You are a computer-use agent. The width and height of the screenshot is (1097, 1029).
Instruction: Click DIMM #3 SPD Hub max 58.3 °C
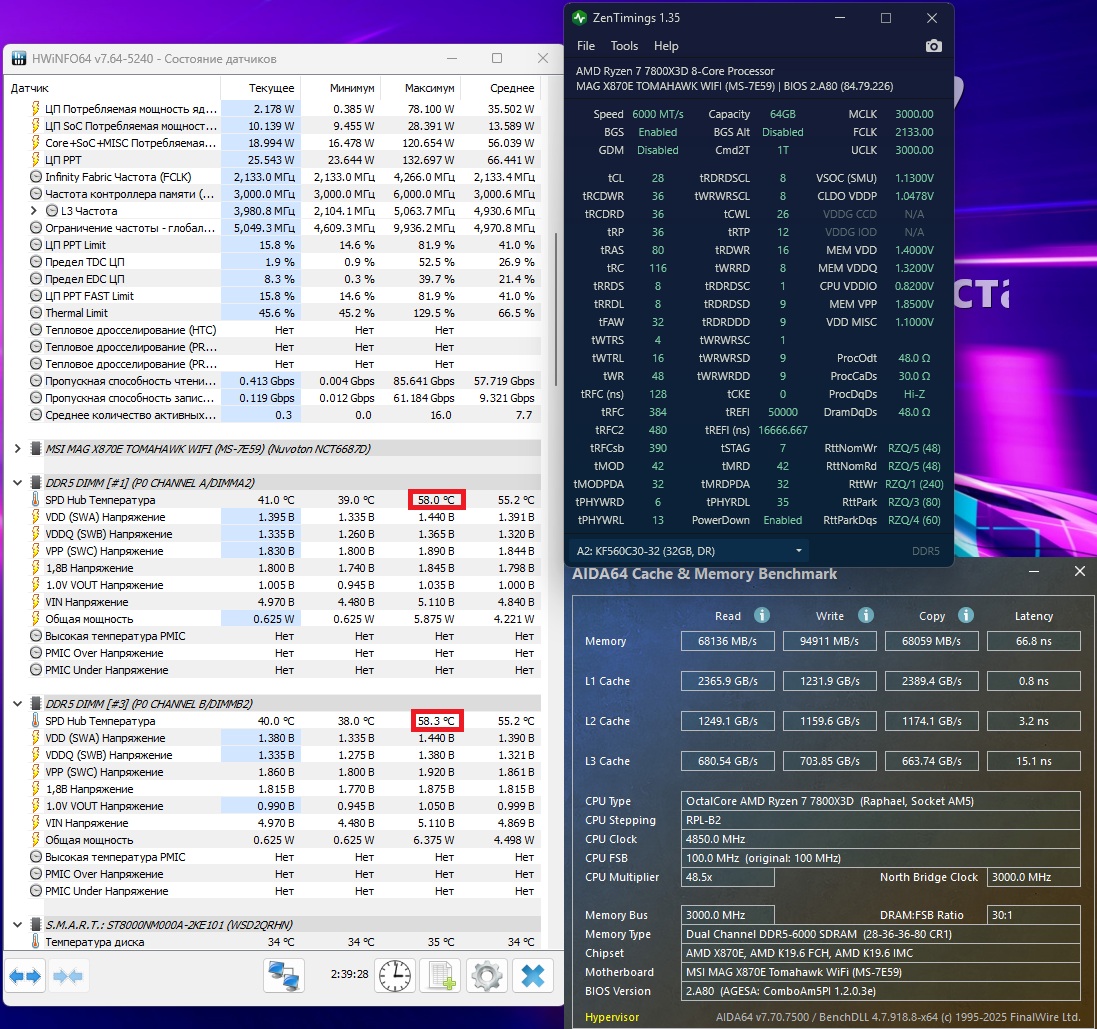tap(436, 721)
